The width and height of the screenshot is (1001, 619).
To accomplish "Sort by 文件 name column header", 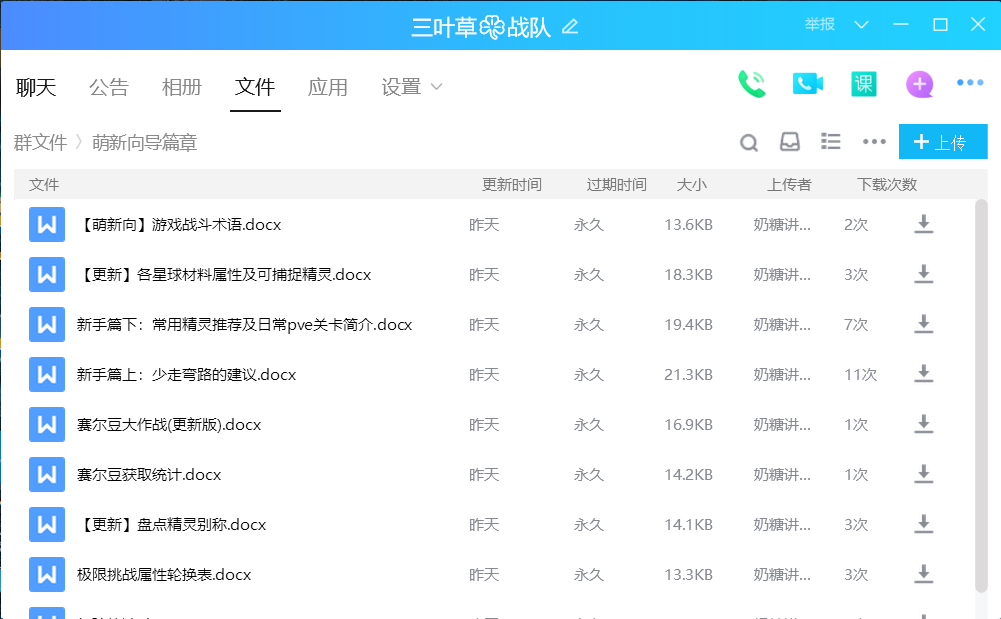I will click(44, 184).
